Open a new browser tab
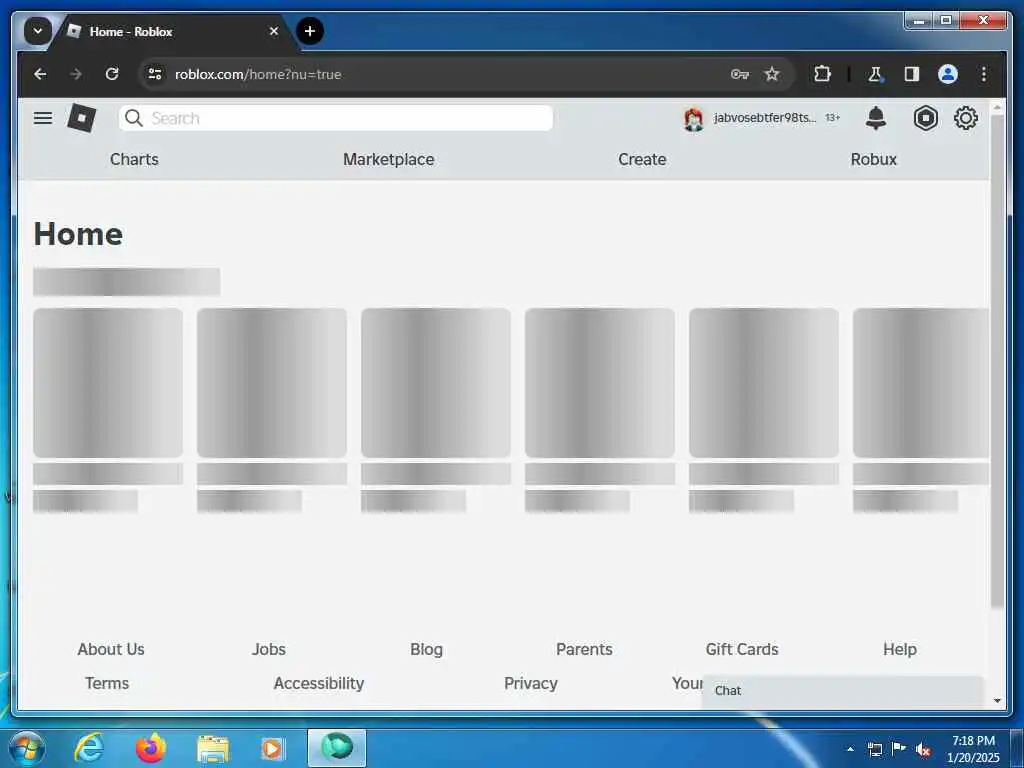Viewport: 1024px width, 768px height. (x=310, y=31)
